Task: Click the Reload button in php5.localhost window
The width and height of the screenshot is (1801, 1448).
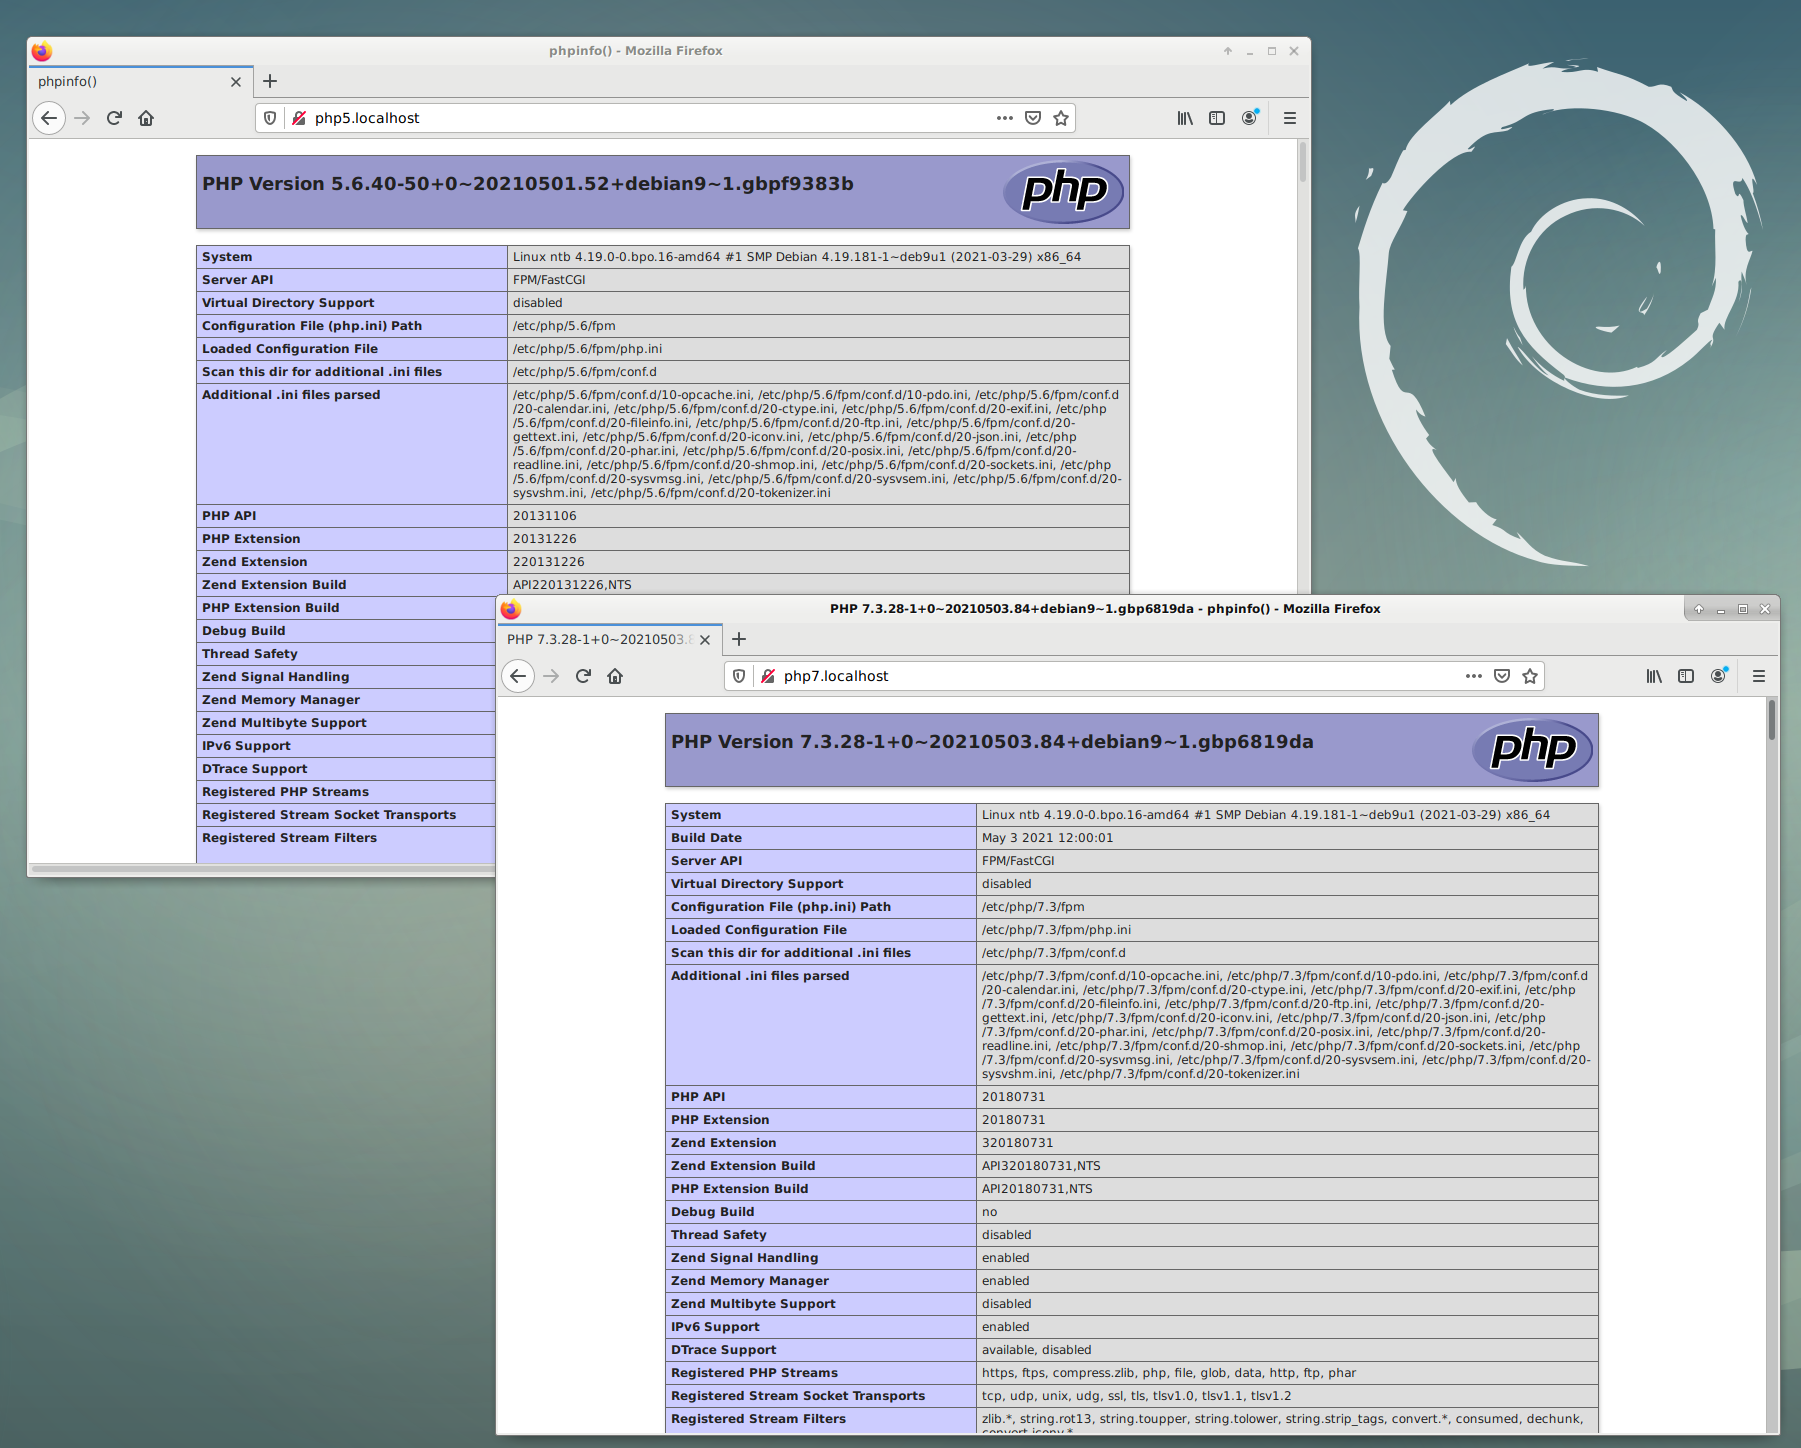Action: click(114, 118)
